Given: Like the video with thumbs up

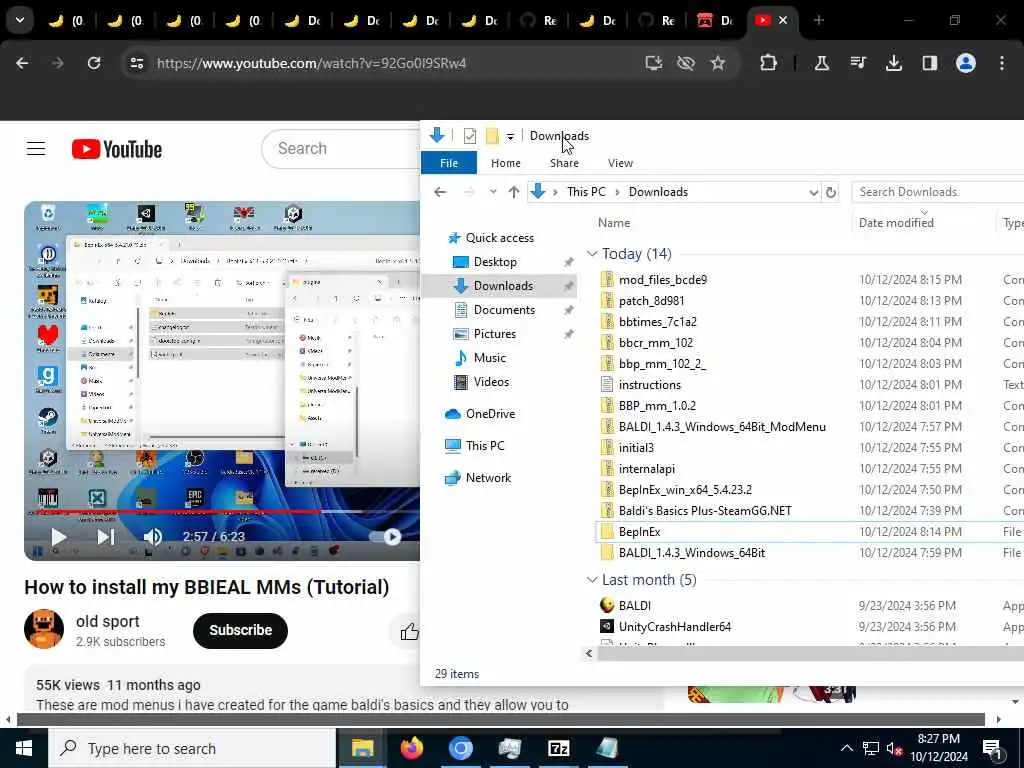Looking at the screenshot, I should coord(409,632).
